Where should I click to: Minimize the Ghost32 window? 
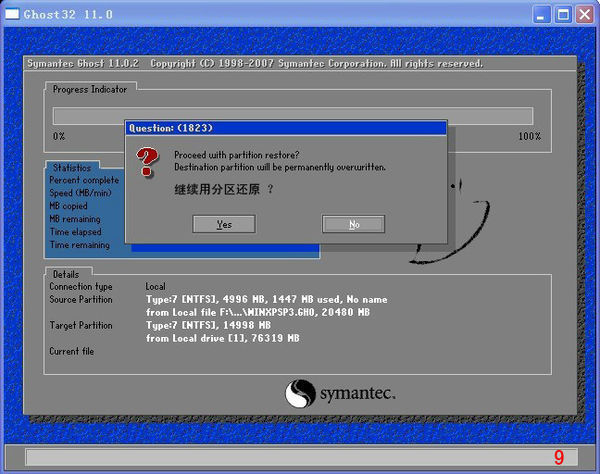click(x=541, y=14)
